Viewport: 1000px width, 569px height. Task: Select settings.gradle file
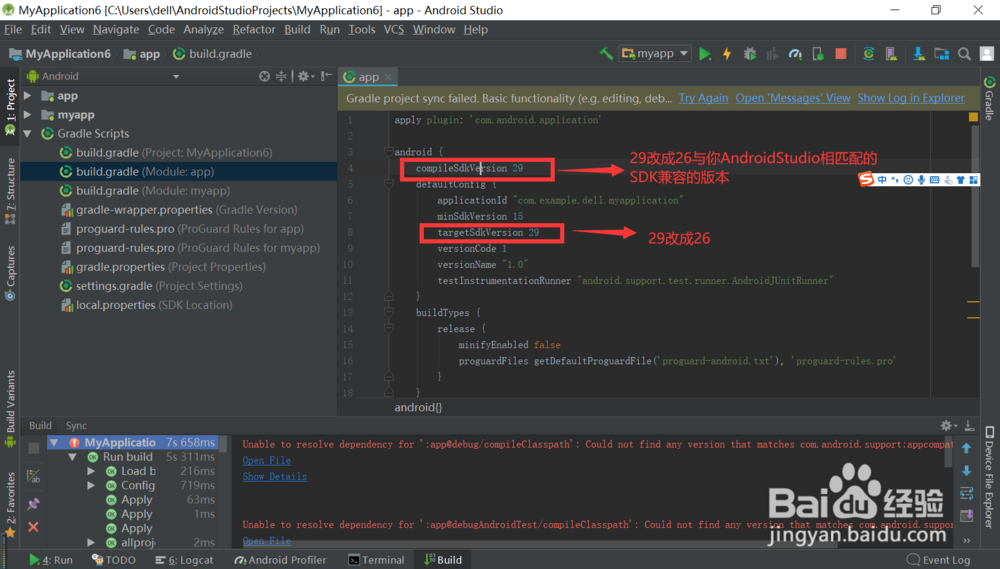151,286
